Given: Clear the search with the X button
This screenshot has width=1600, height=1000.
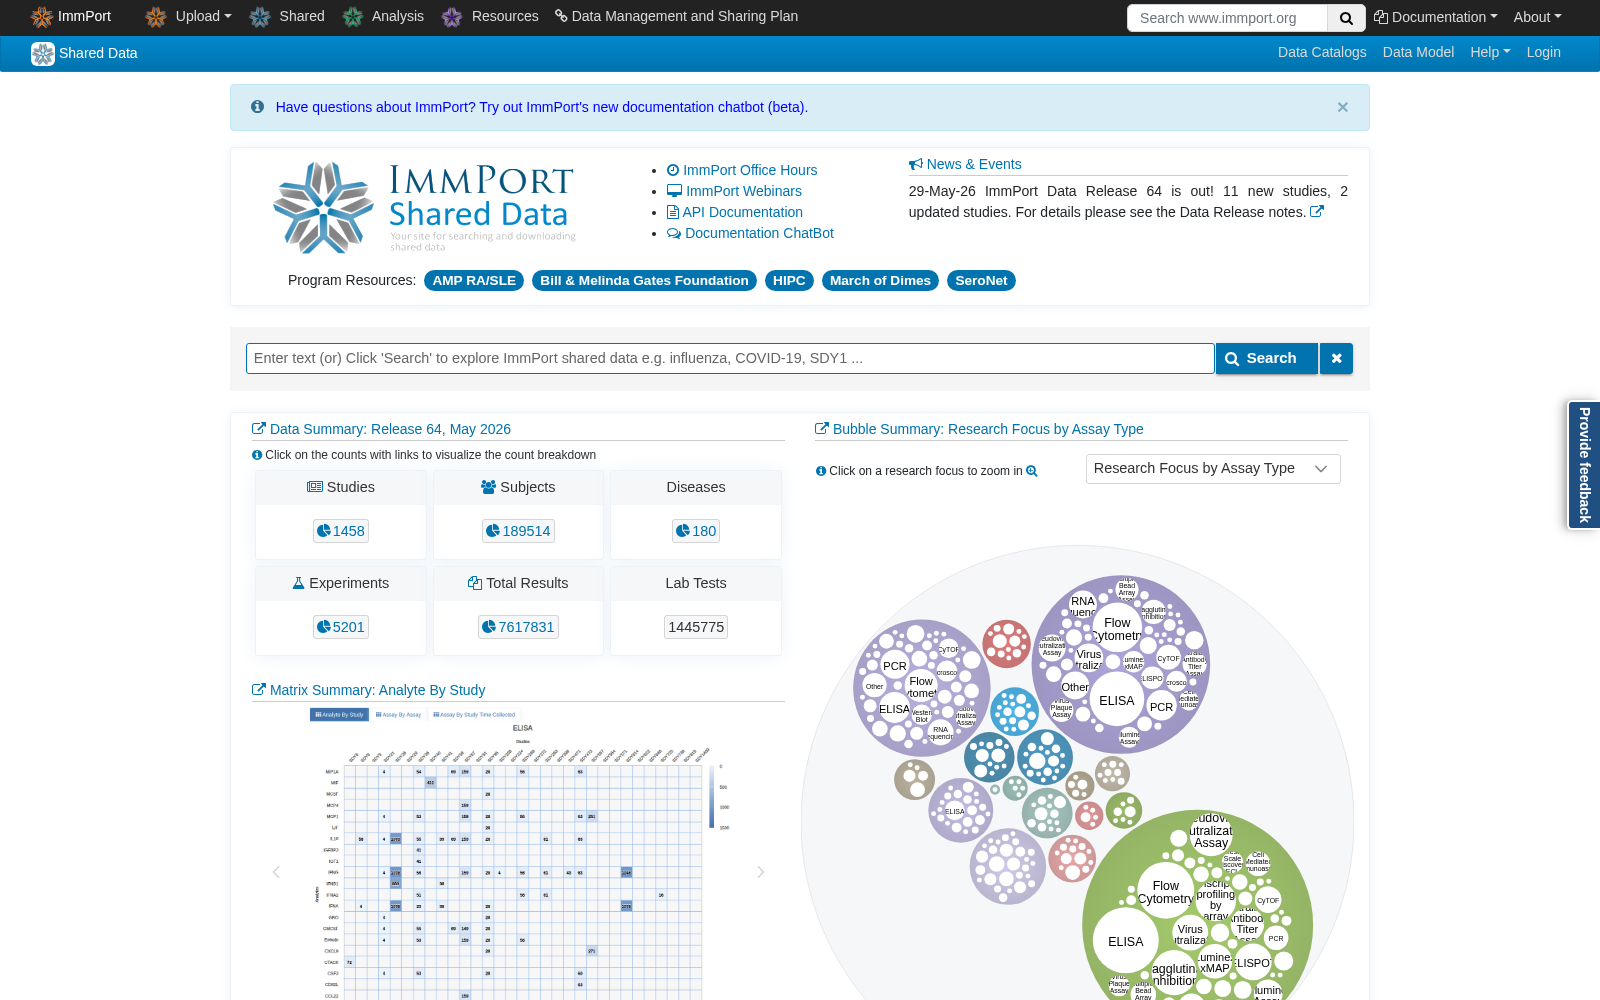Looking at the screenshot, I should click(x=1336, y=358).
